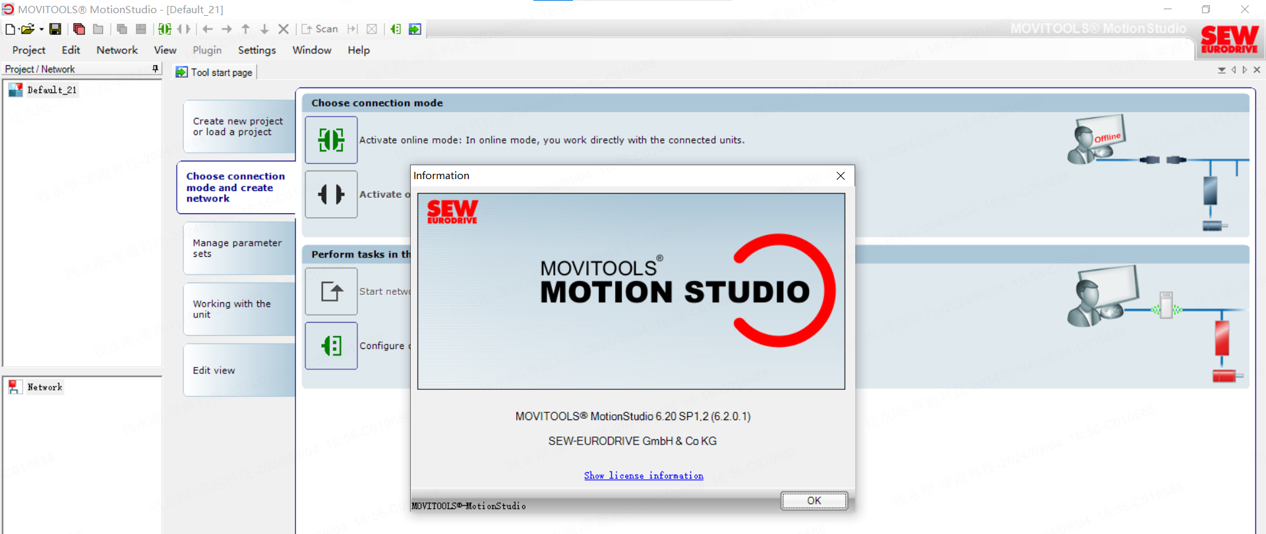Screen dimensions: 1266x534
Task: Click the Start network scan icon button
Action: click(x=331, y=292)
